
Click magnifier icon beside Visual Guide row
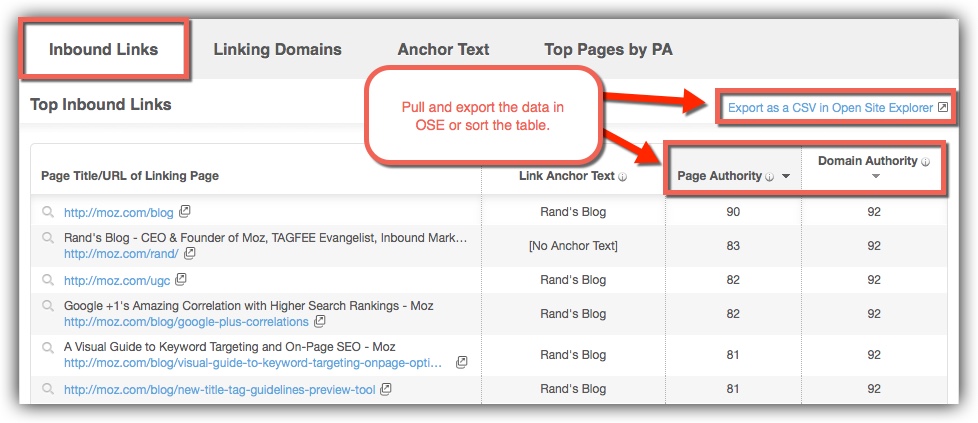point(48,348)
